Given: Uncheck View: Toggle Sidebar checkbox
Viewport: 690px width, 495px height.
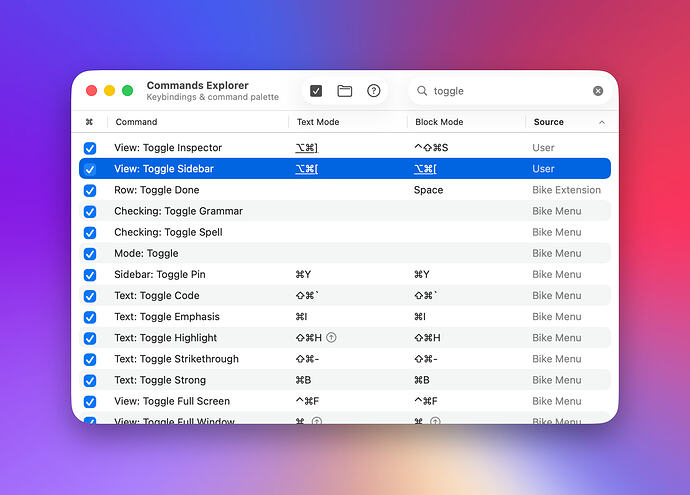Looking at the screenshot, I should (x=90, y=169).
